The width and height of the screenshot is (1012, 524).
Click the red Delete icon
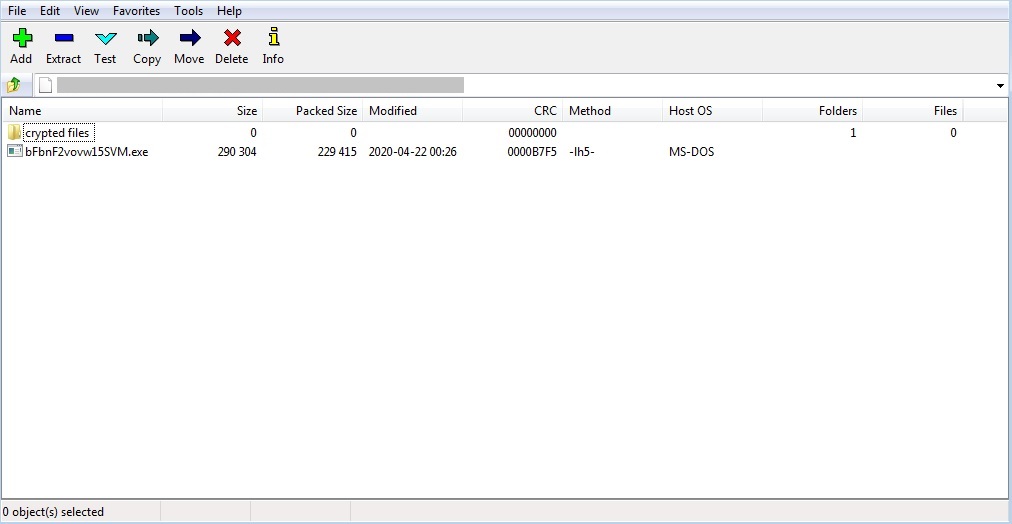(231, 39)
